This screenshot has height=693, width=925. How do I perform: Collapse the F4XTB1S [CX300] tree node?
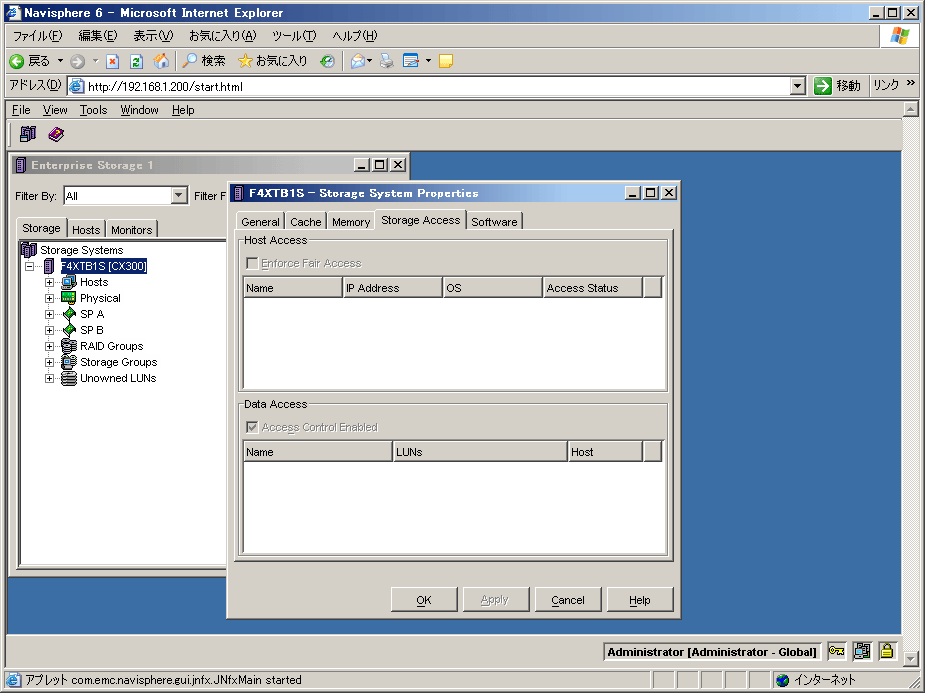pyautogui.click(x=30, y=267)
